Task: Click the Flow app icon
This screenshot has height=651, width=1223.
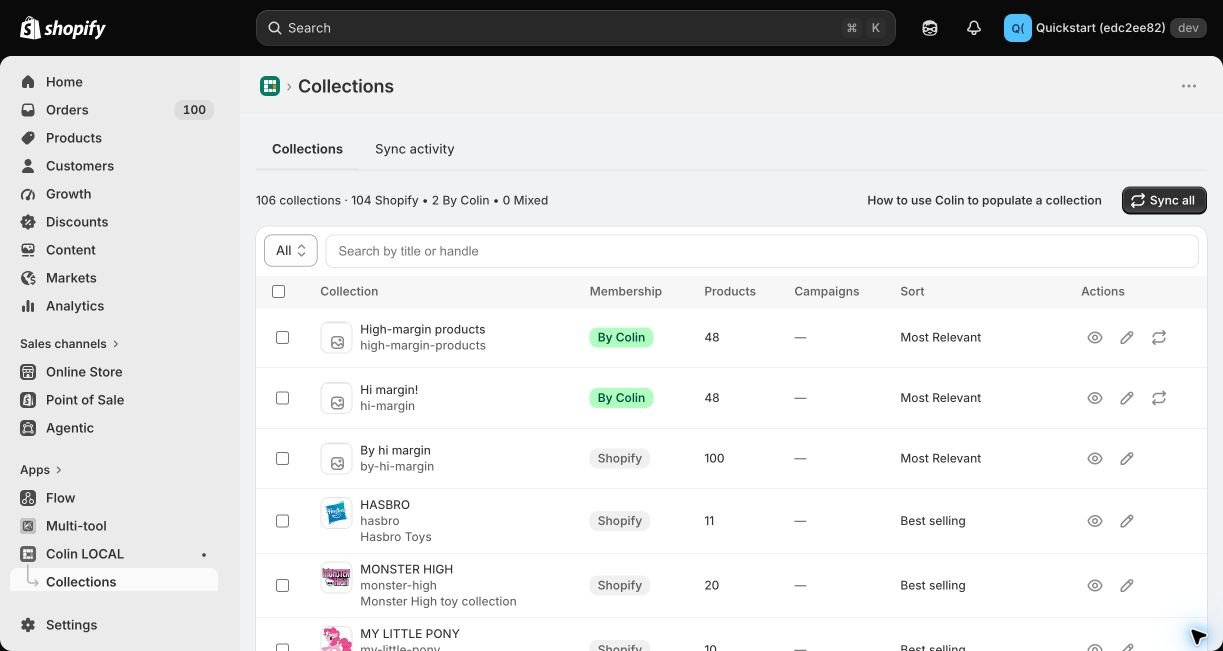Action: (x=28, y=498)
